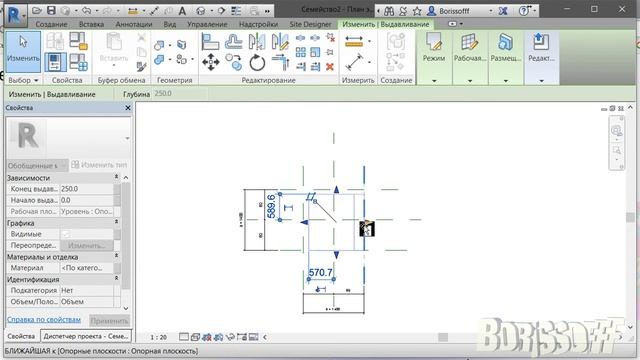640x360 pixels.
Task: Collapse the Материалы и отделка section
Action: tap(116, 256)
